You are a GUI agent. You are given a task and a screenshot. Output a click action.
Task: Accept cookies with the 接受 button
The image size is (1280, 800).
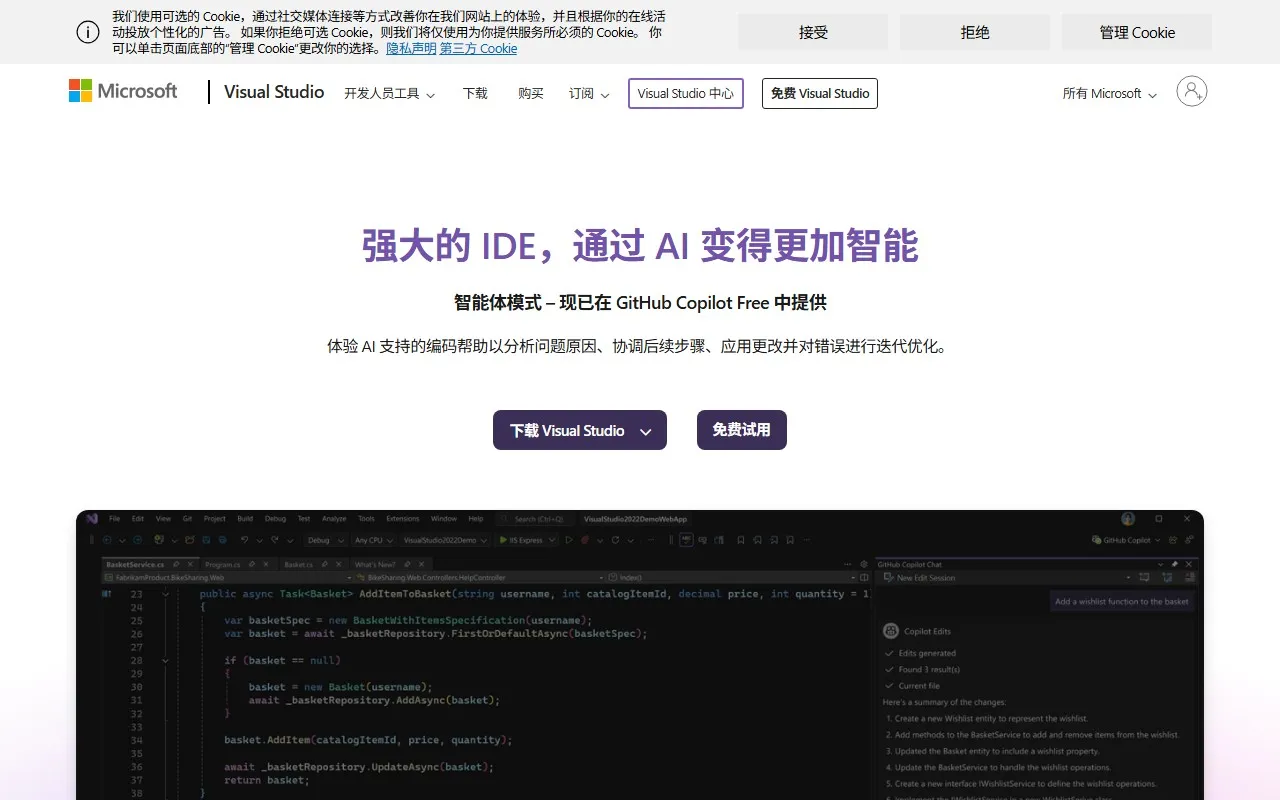[812, 32]
